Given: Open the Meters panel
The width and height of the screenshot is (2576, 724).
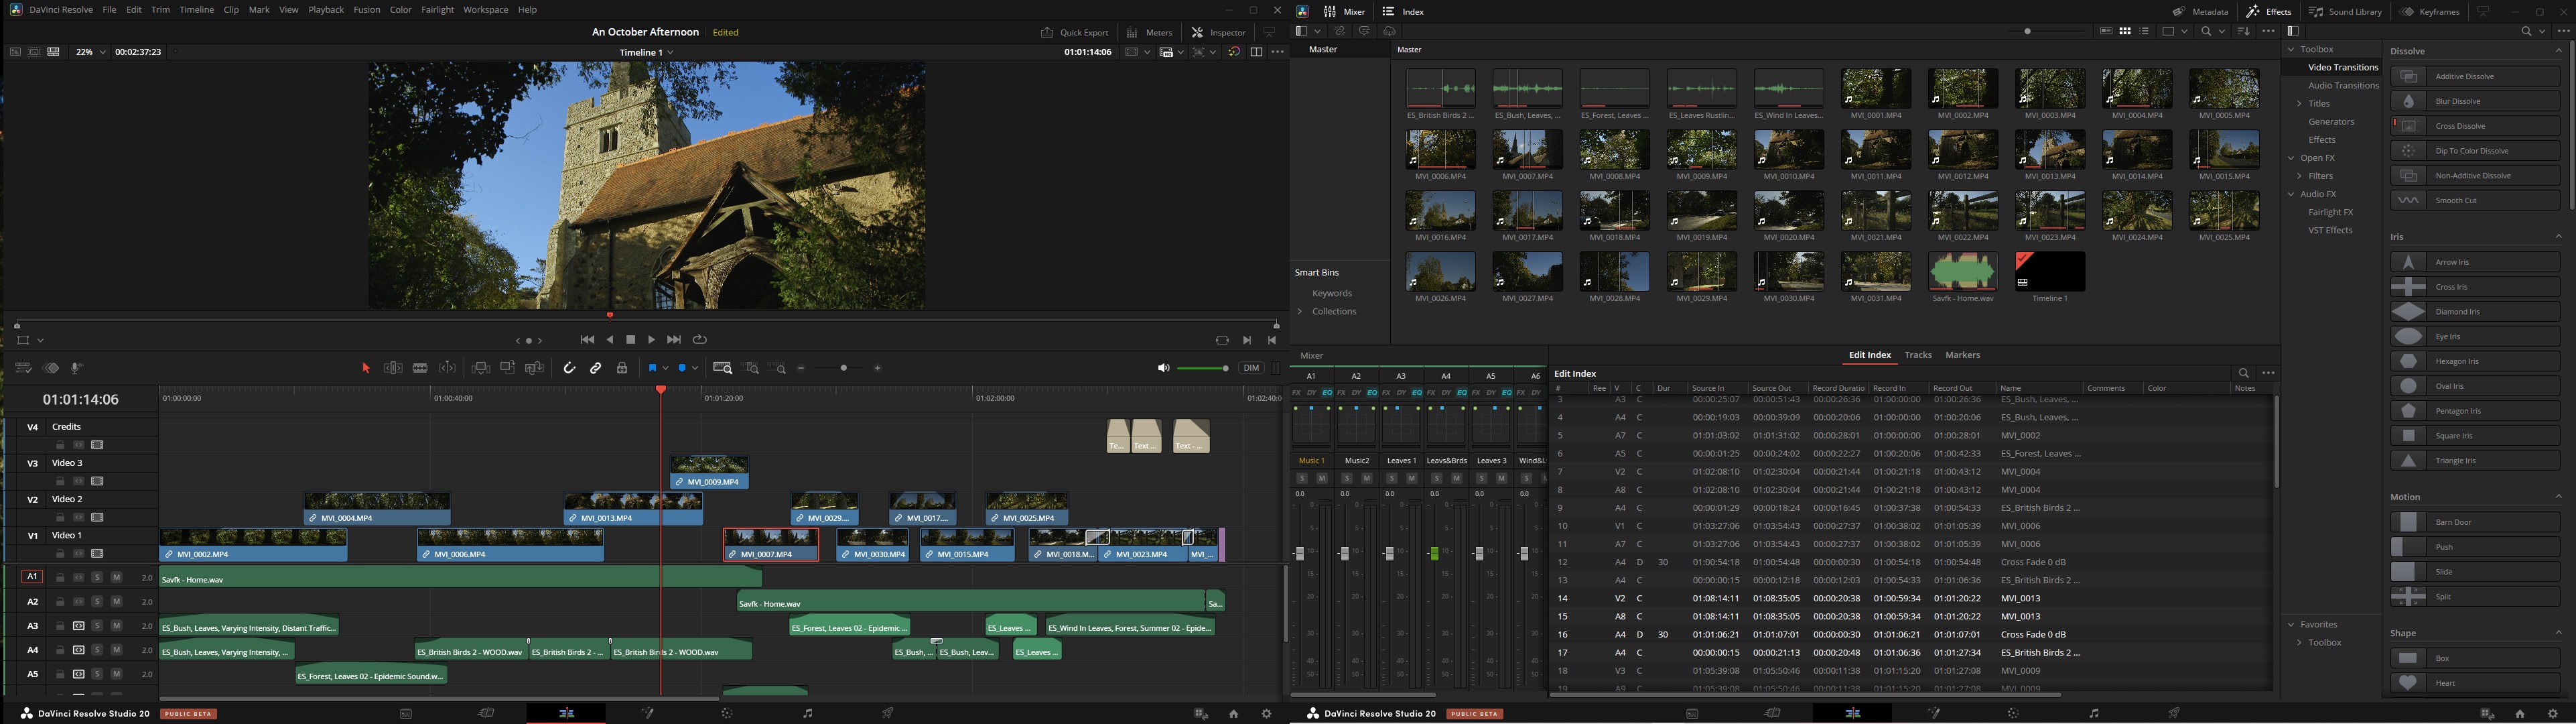Looking at the screenshot, I should coord(1150,32).
